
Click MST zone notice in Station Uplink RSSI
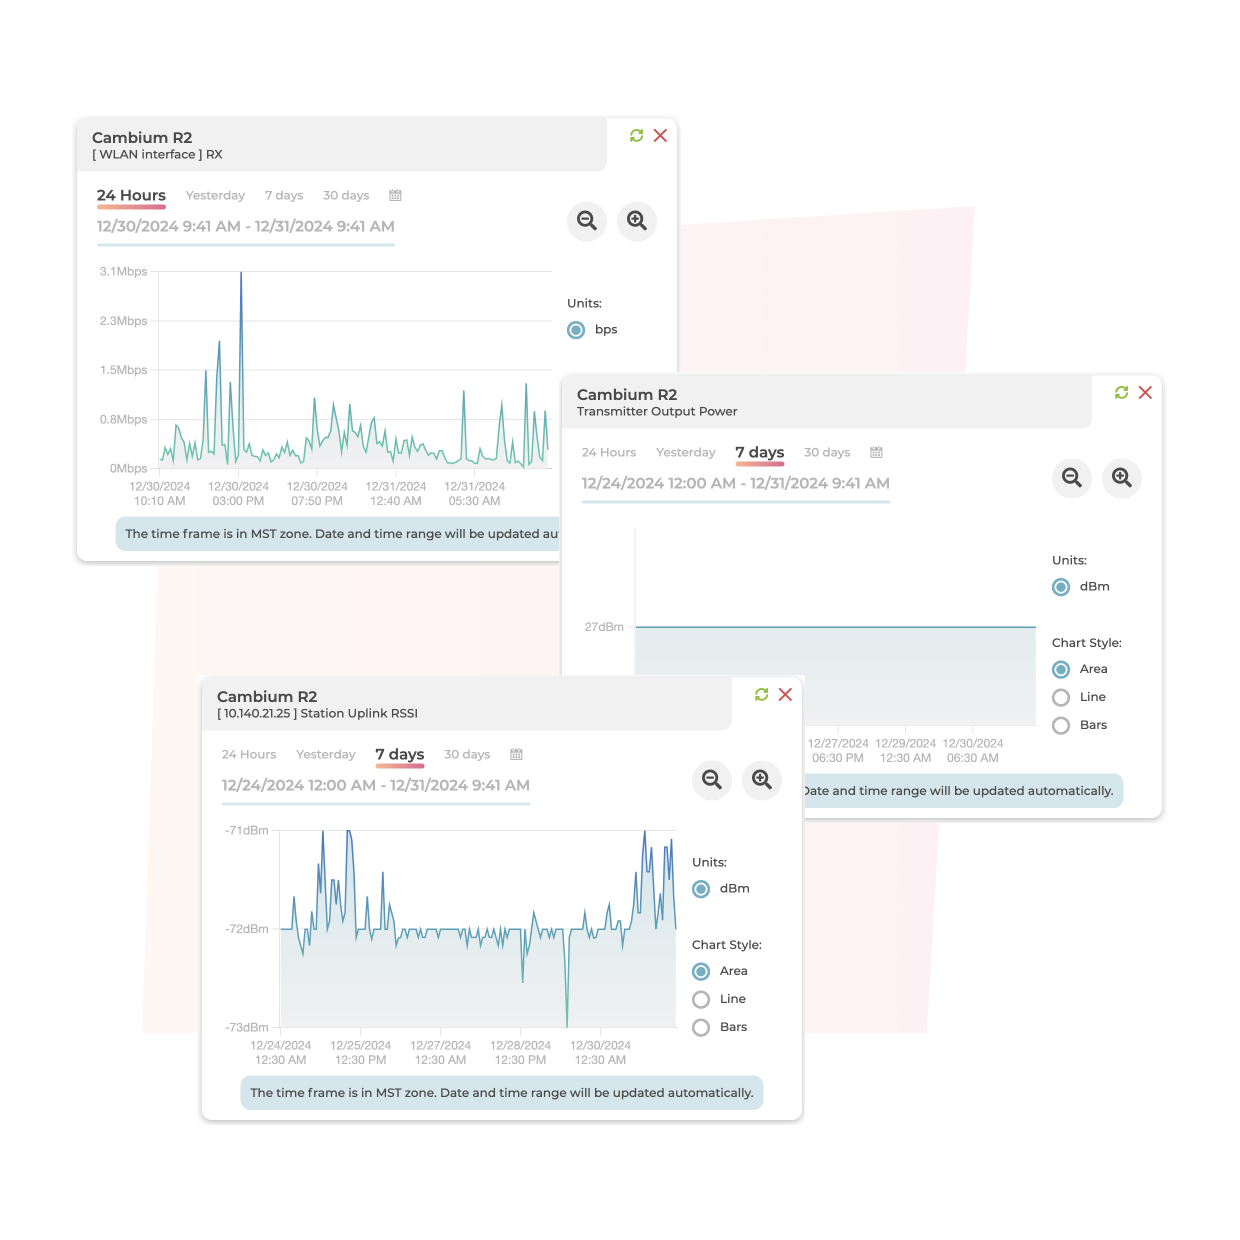point(502,1093)
